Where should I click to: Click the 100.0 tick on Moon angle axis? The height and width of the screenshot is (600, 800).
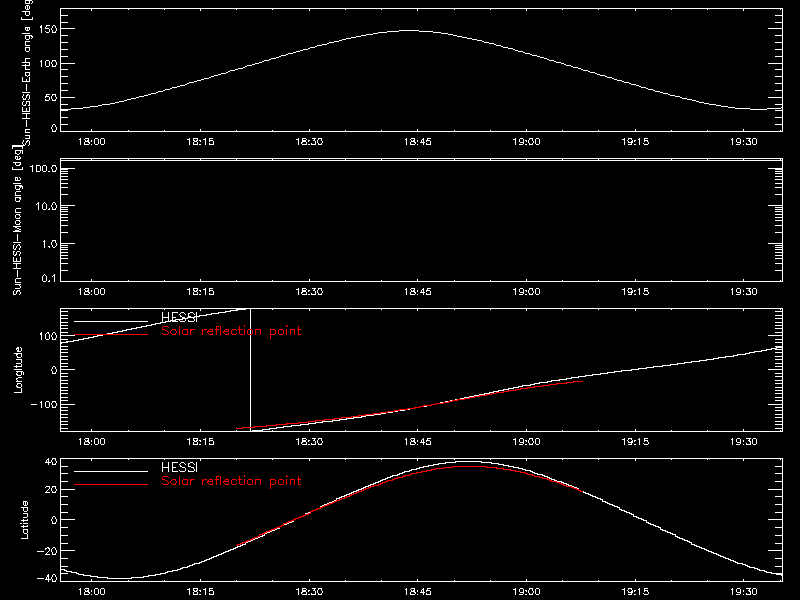click(43, 169)
